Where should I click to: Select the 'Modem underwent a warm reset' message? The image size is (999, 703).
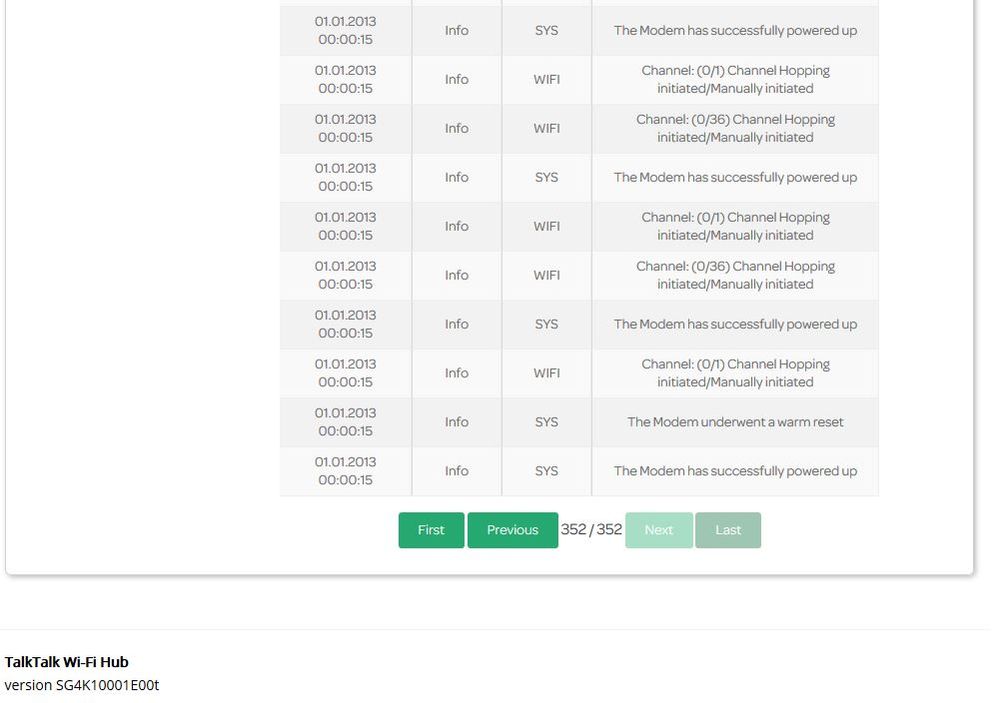click(735, 422)
